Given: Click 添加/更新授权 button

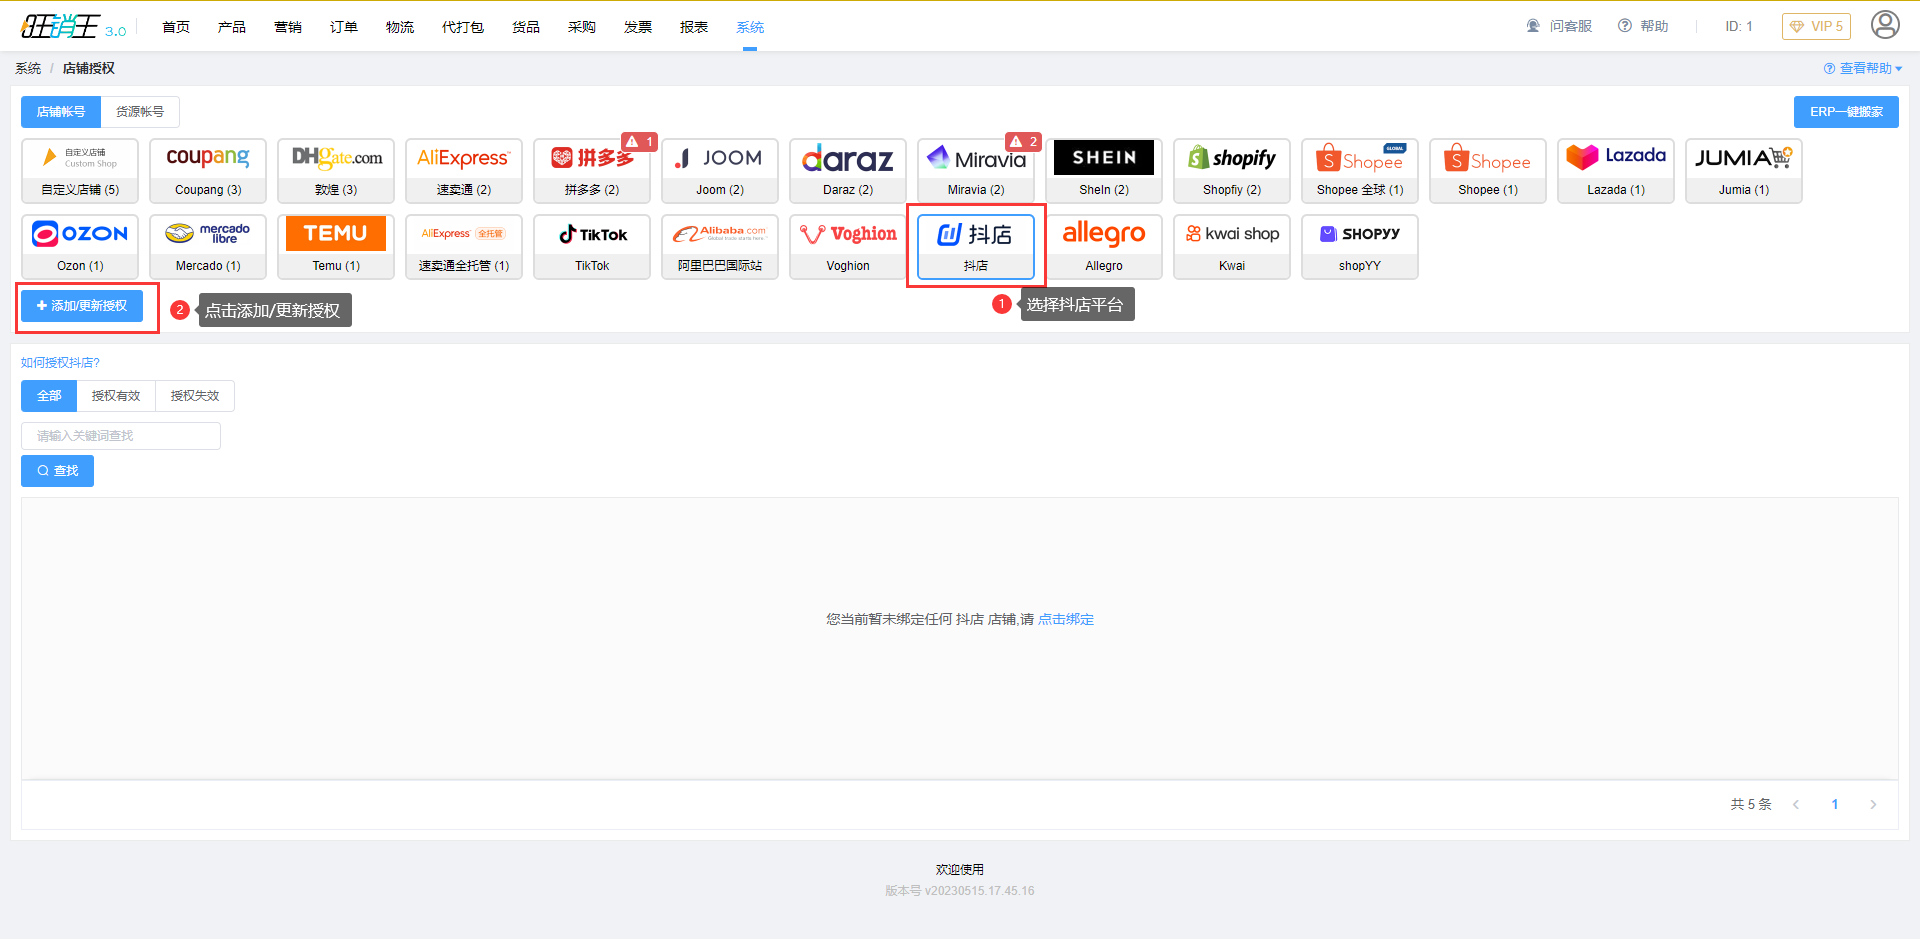Looking at the screenshot, I should point(82,306).
